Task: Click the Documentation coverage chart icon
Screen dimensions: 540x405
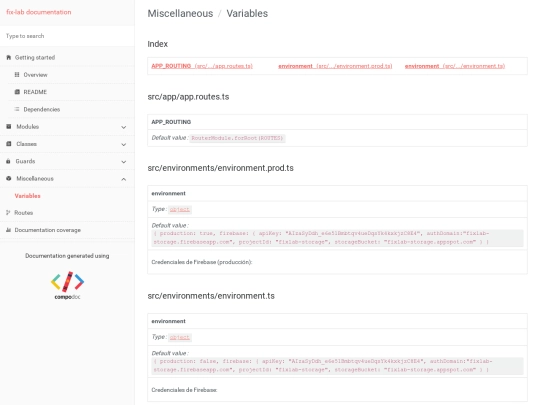Action: [x=8, y=230]
